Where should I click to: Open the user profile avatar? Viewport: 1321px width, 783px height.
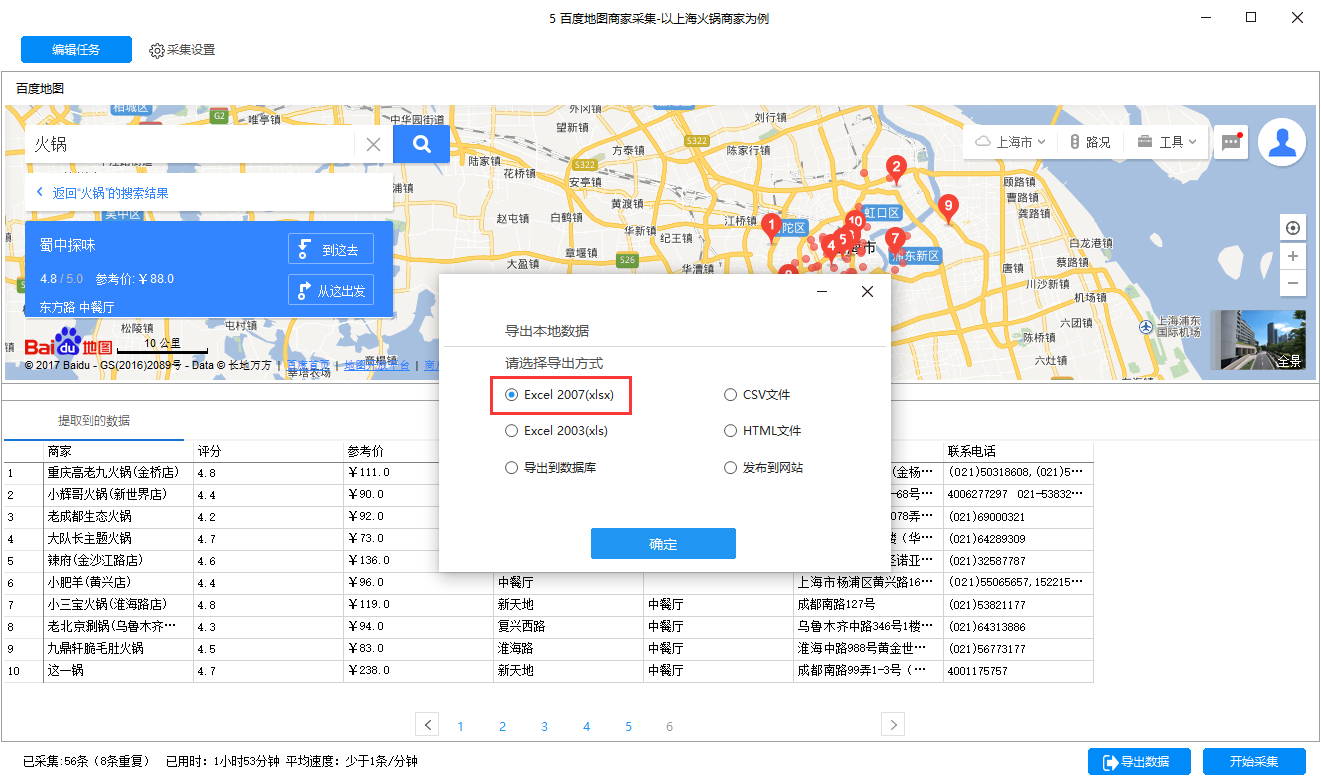1282,142
